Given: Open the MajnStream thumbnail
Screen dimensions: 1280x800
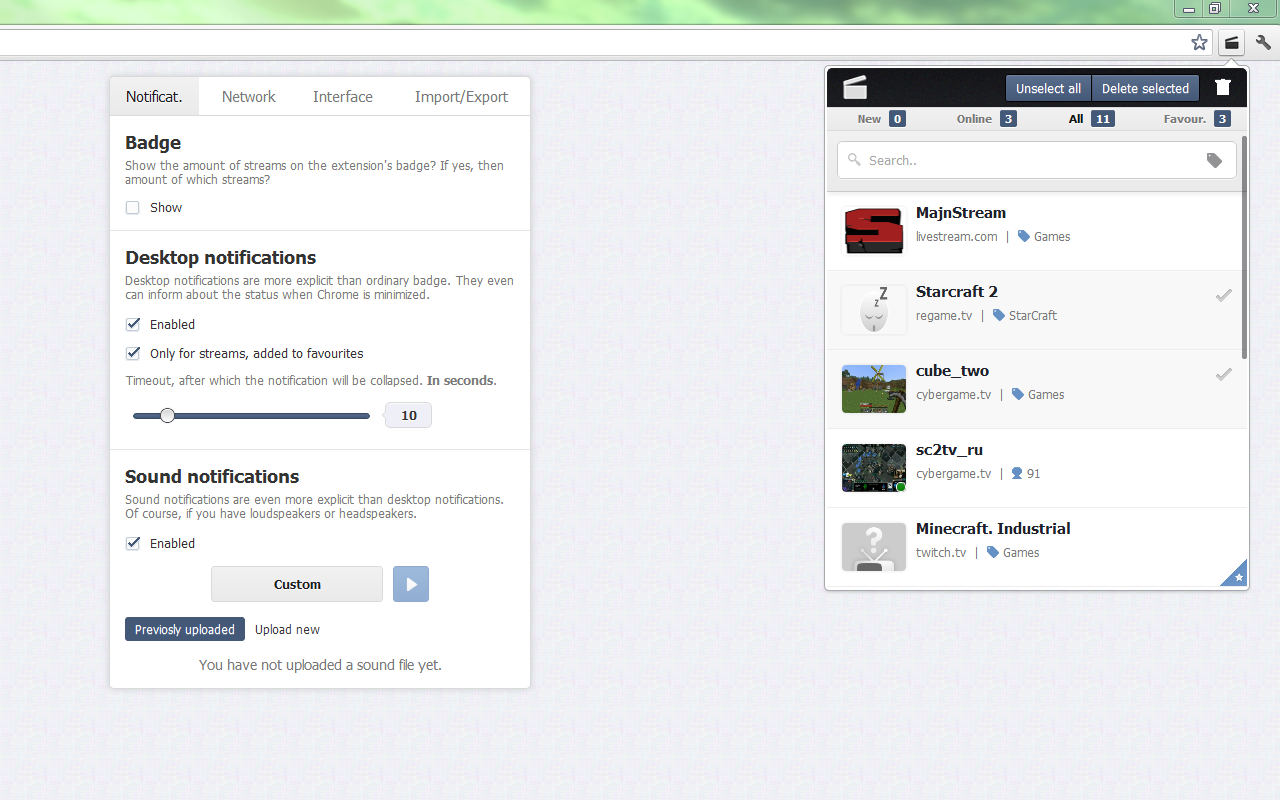Looking at the screenshot, I should [x=874, y=231].
